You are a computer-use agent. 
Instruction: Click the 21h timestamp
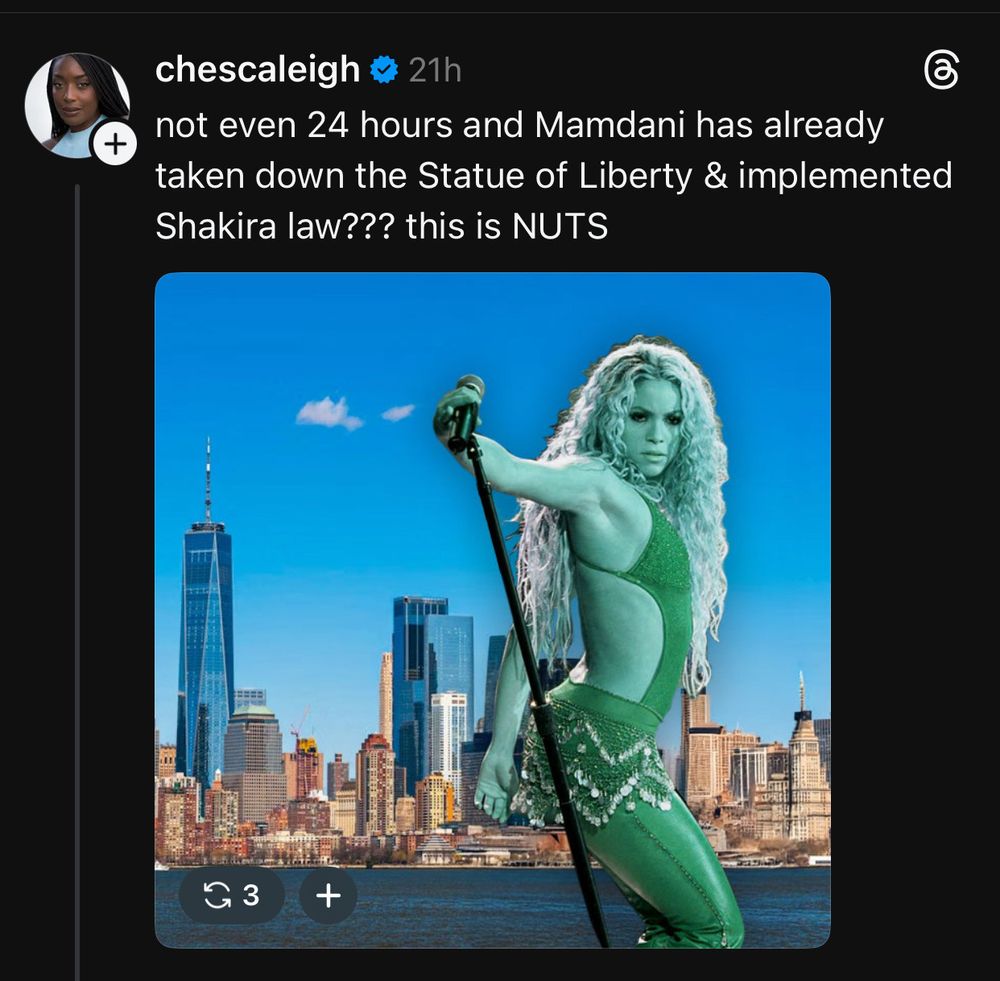pyautogui.click(x=435, y=70)
